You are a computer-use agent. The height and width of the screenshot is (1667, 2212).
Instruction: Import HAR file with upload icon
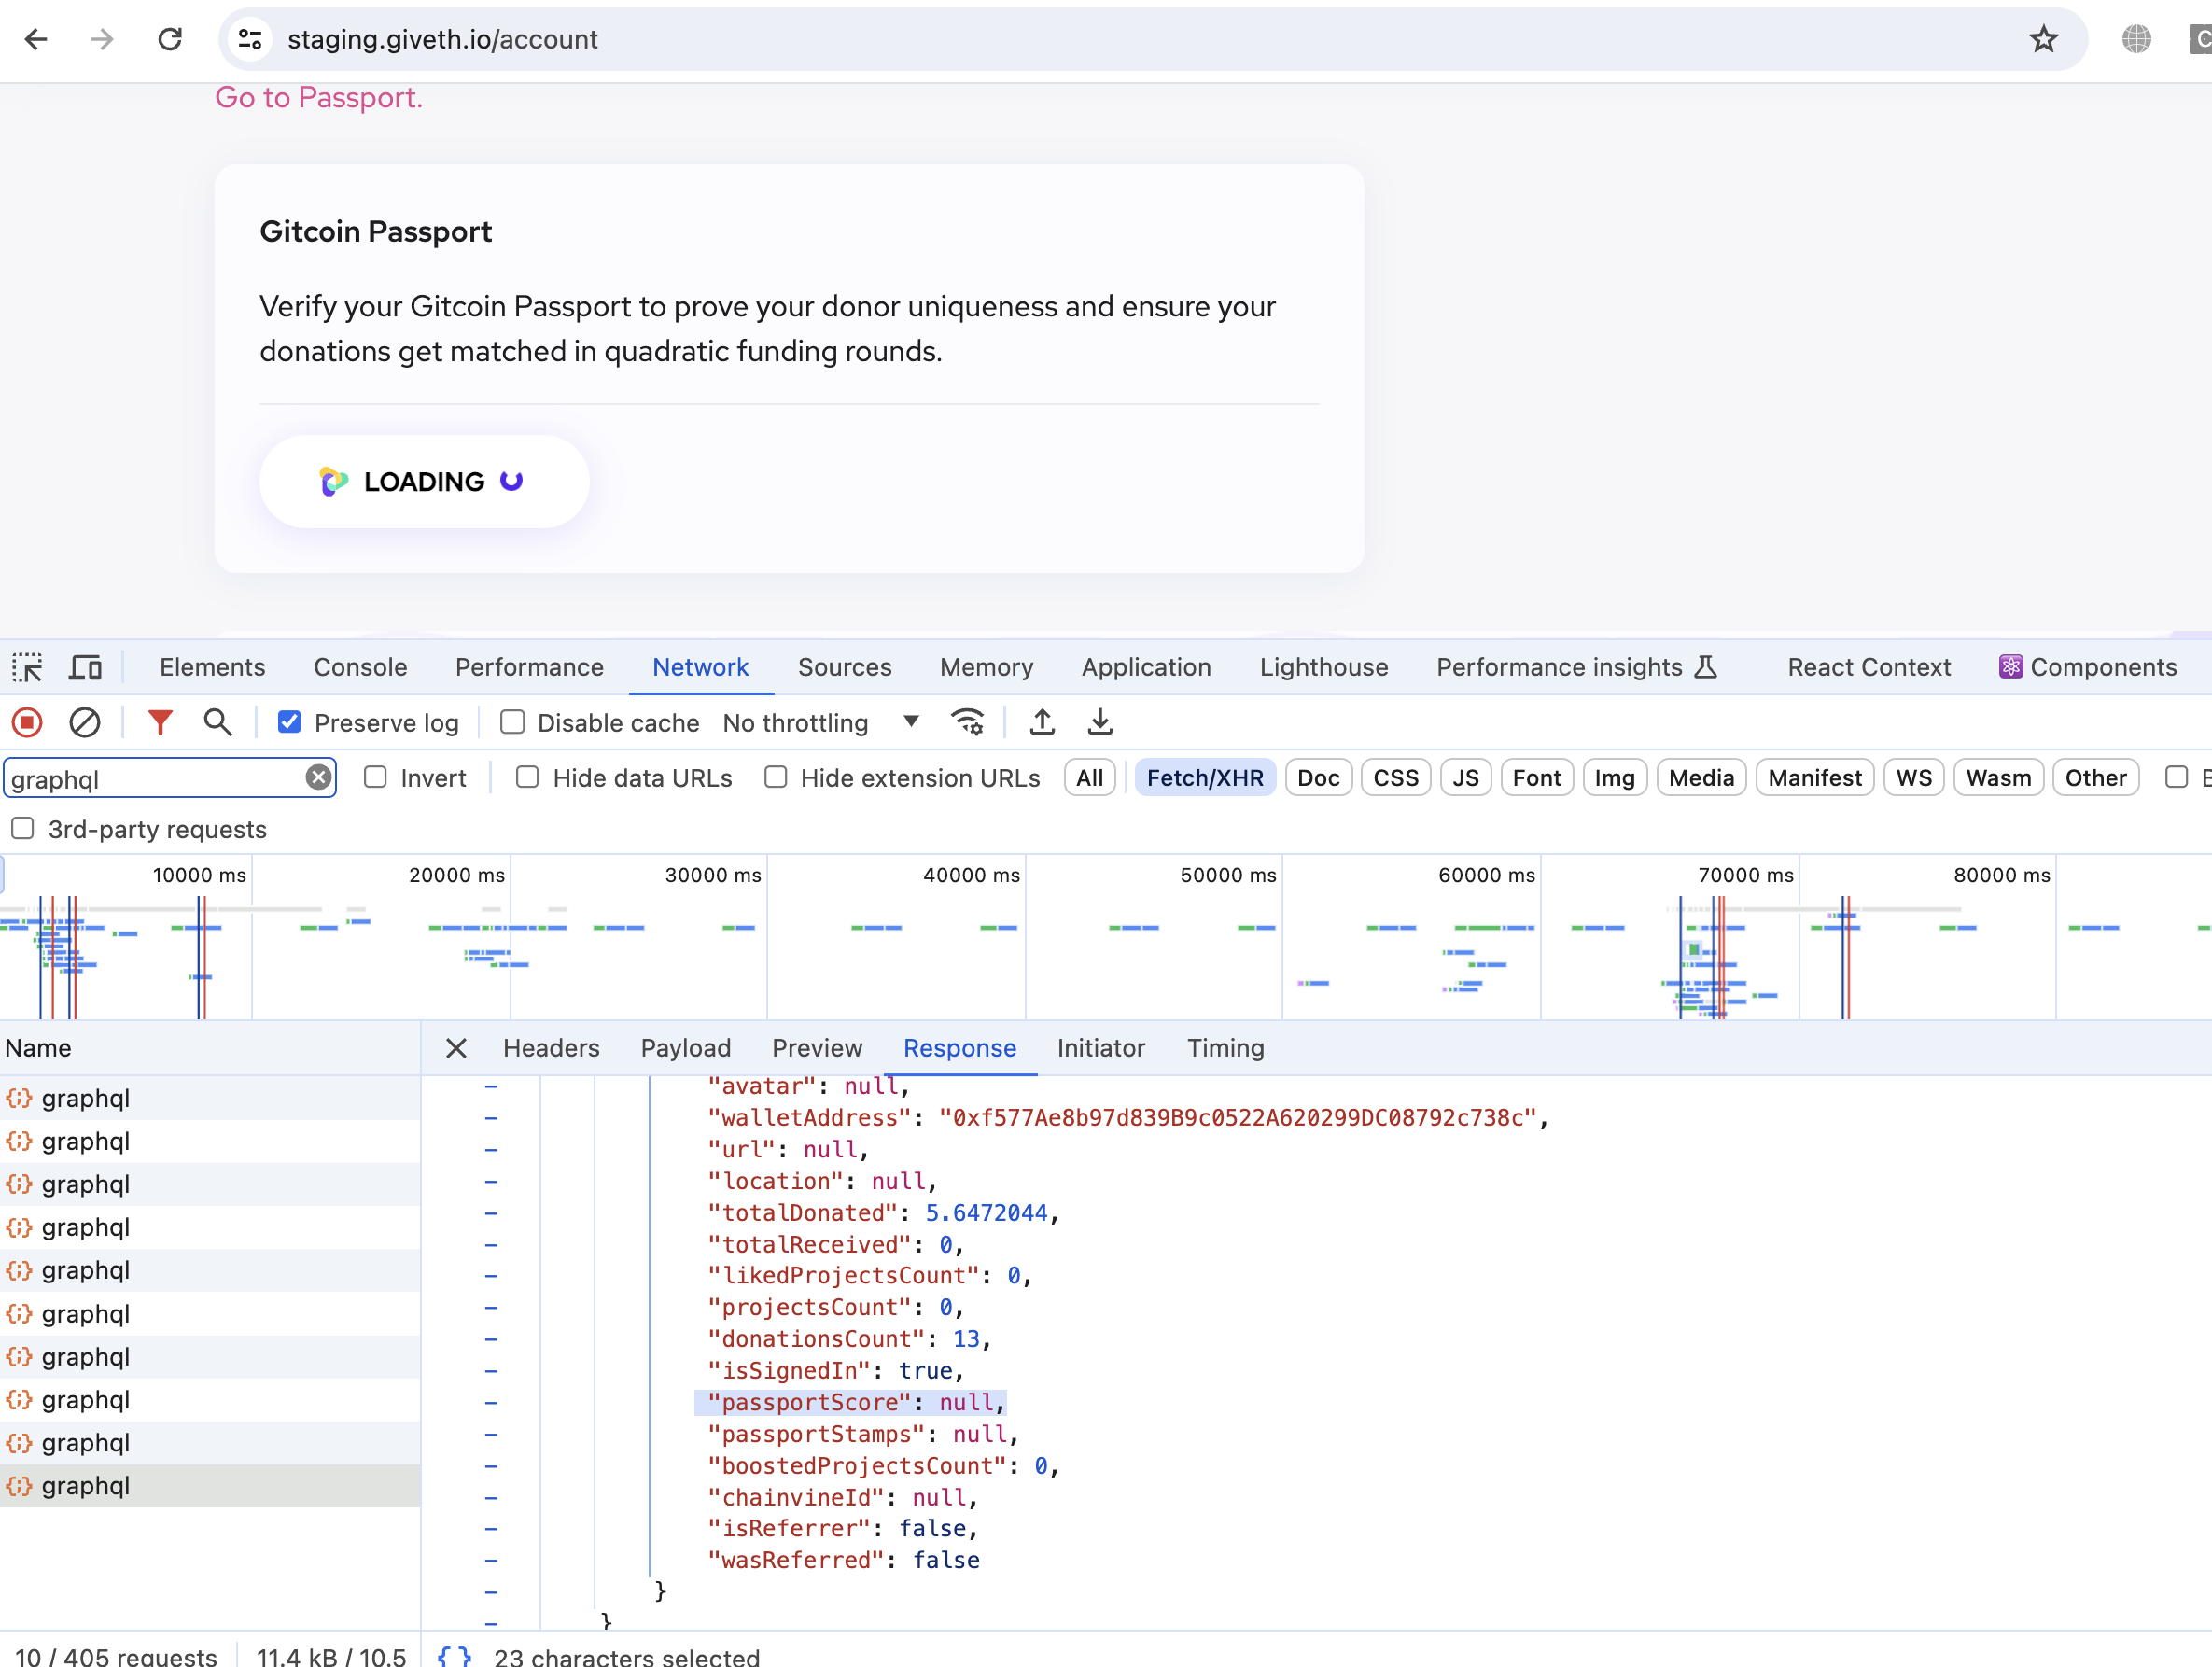pyautogui.click(x=1042, y=722)
